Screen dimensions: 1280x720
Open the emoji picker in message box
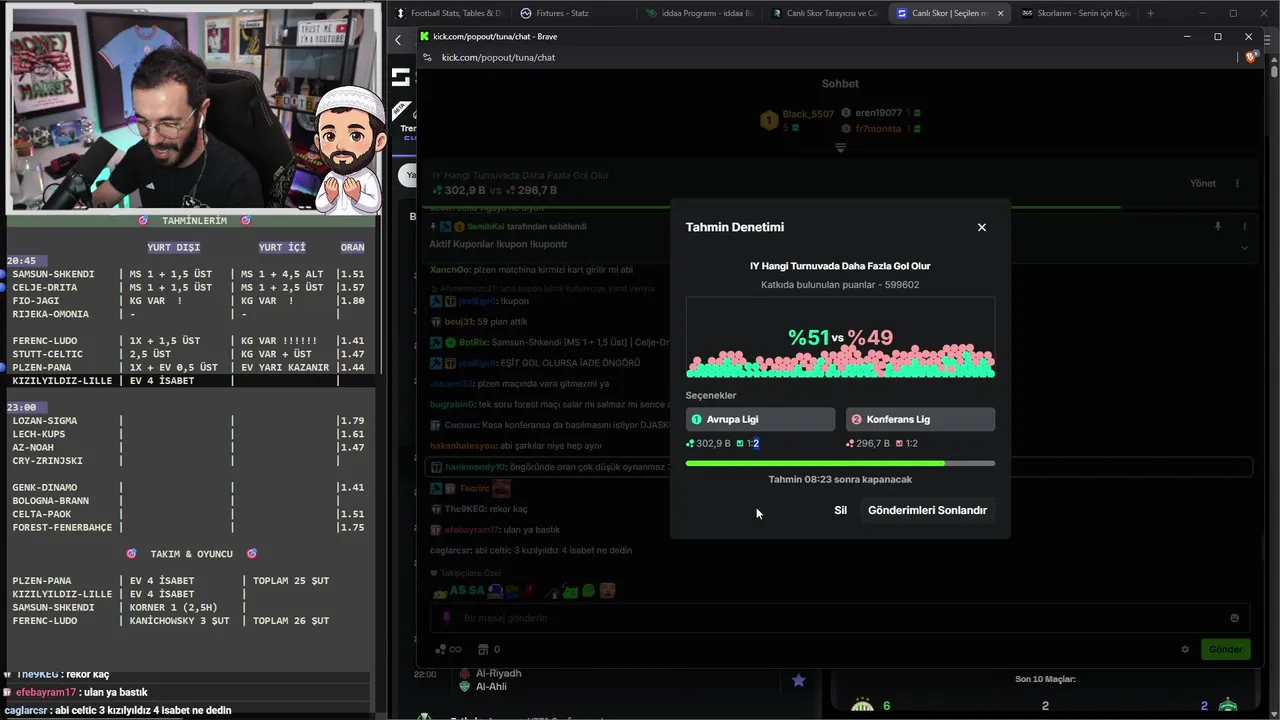[1234, 618]
